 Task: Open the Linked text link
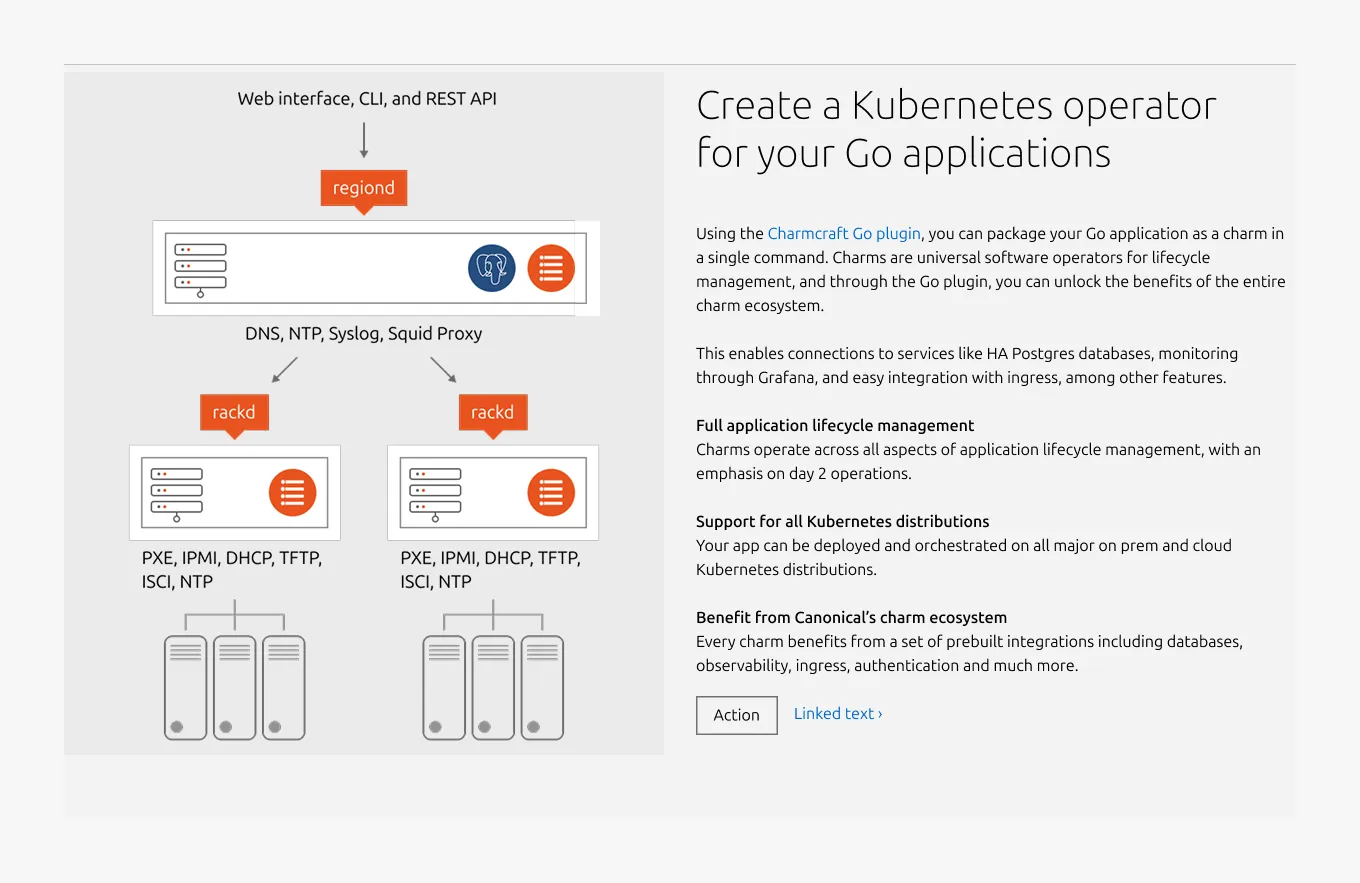(x=838, y=713)
